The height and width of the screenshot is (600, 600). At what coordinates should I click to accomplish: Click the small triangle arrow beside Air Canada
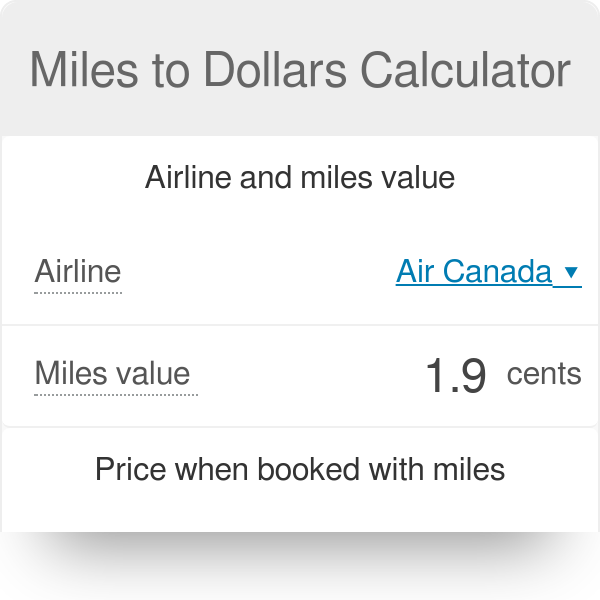point(571,272)
